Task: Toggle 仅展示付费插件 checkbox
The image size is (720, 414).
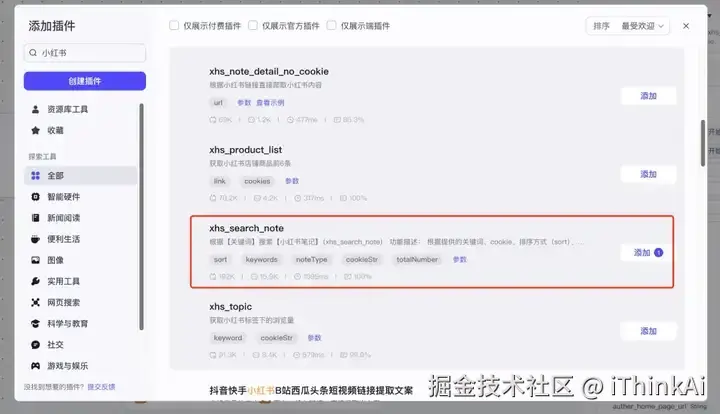Action: 174,25
